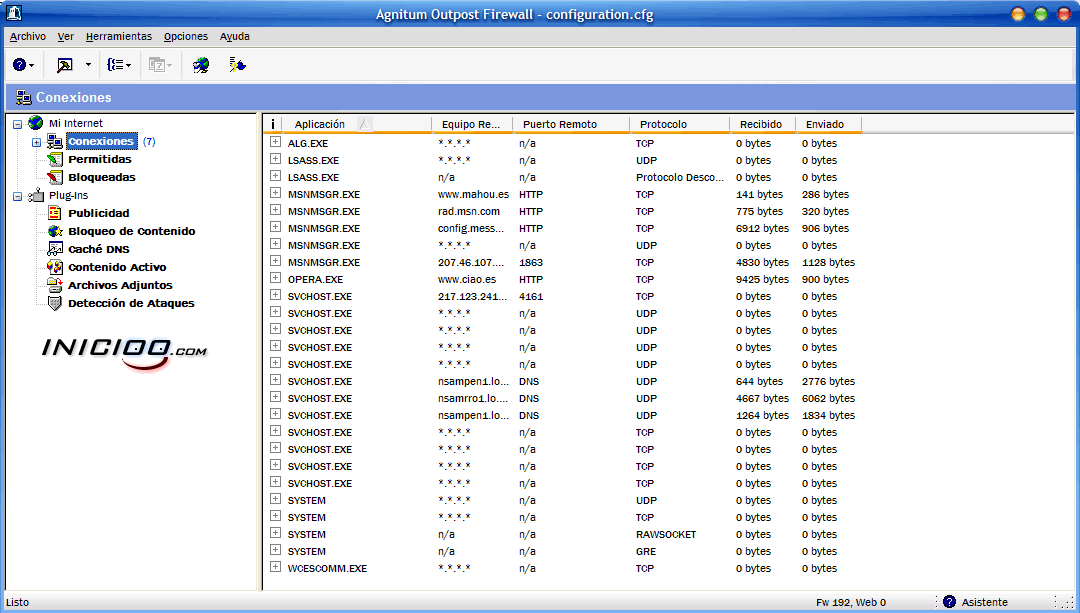Sort by the Aplicación column header

click(x=320, y=124)
